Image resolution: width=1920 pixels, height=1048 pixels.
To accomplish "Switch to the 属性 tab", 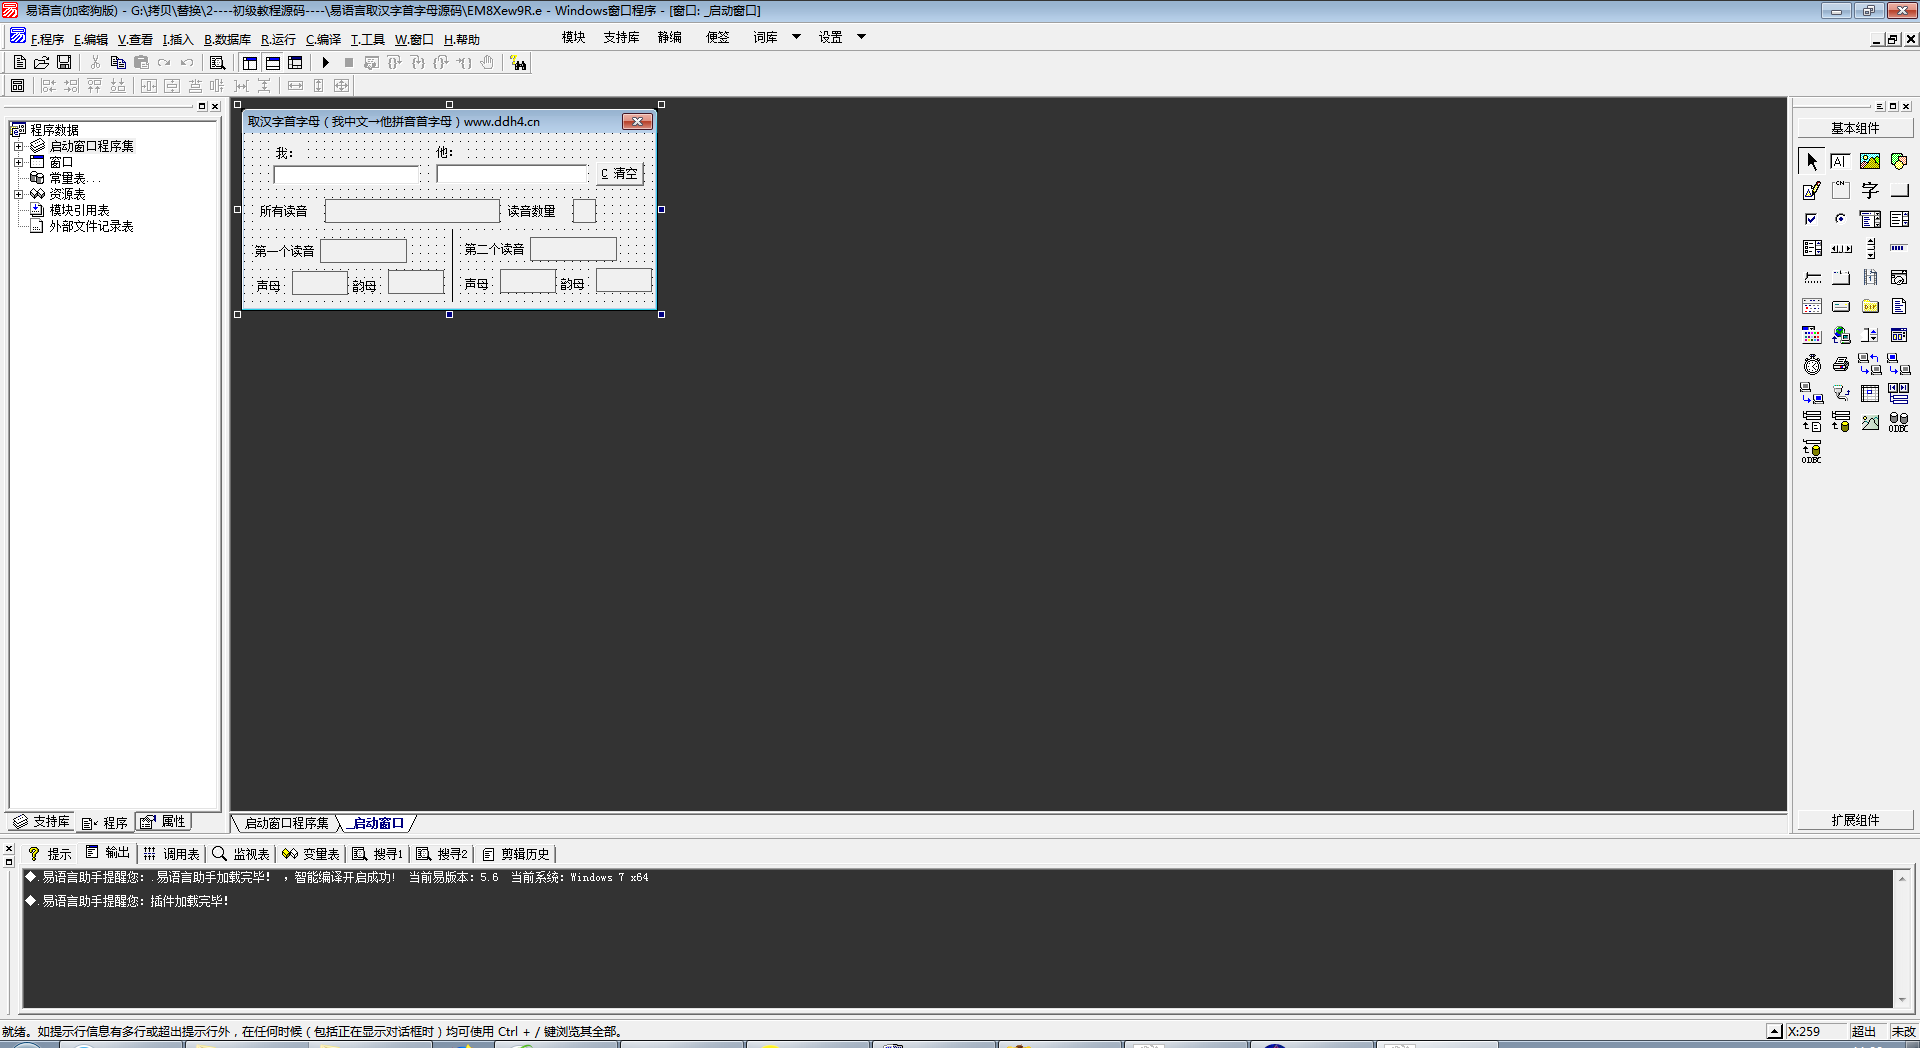I will click(x=164, y=822).
